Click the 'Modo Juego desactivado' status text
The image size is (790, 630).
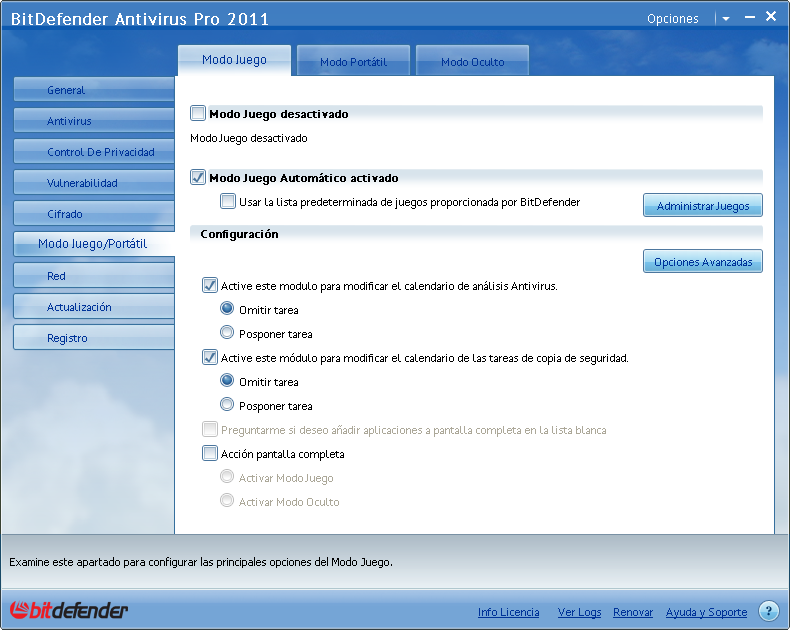[249, 138]
